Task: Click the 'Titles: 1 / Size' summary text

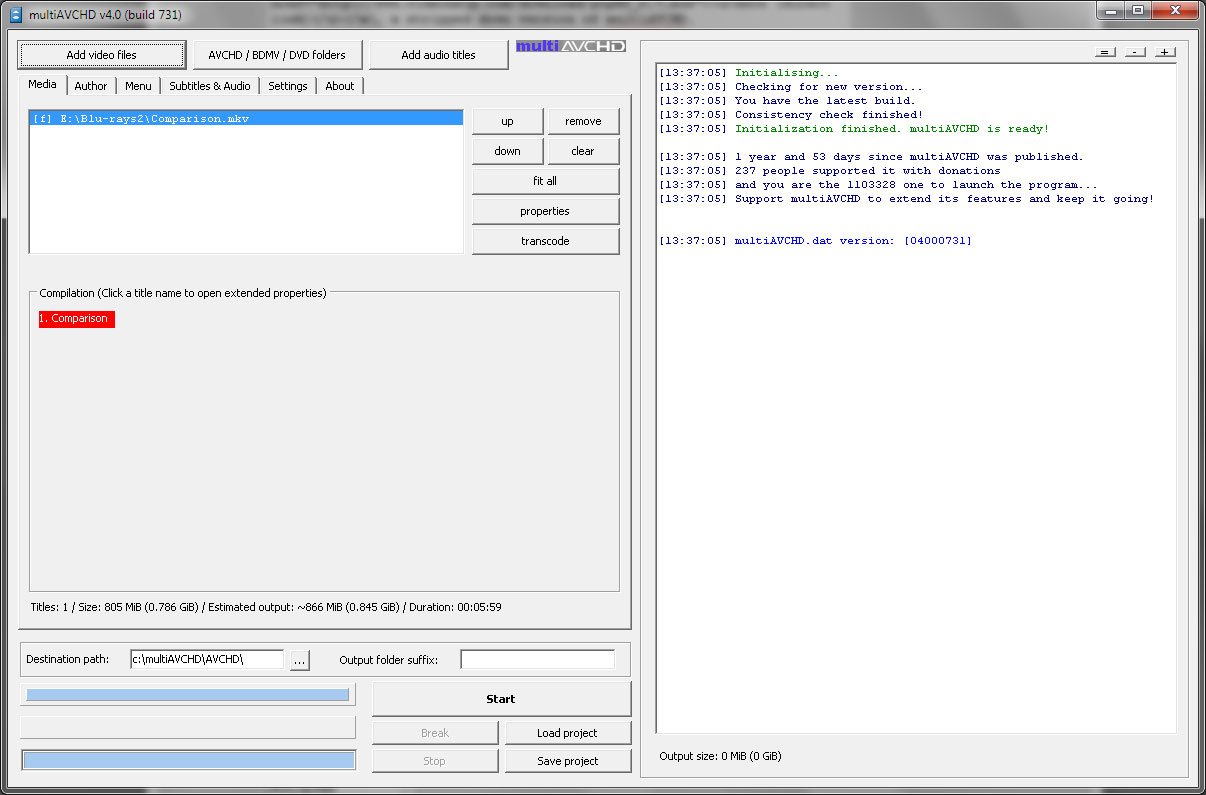Action: 266,607
